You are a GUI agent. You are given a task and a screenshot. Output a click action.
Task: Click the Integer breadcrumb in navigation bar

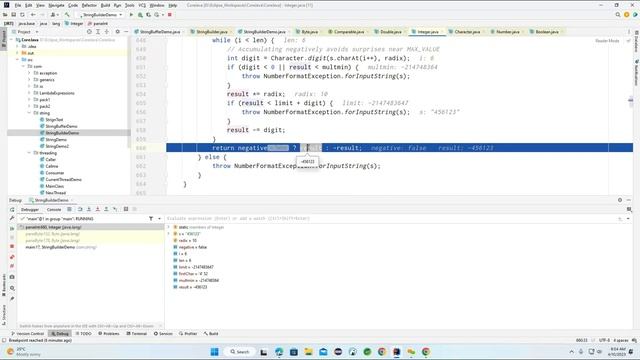(74, 24)
